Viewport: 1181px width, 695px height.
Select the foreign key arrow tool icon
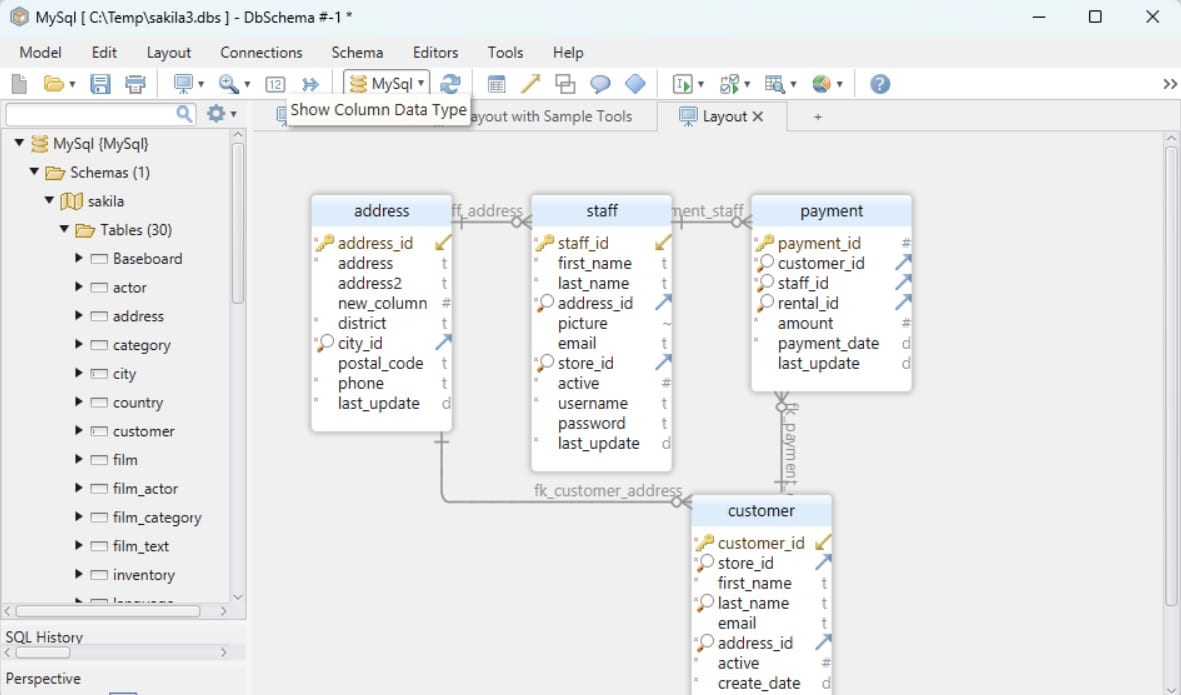531,84
